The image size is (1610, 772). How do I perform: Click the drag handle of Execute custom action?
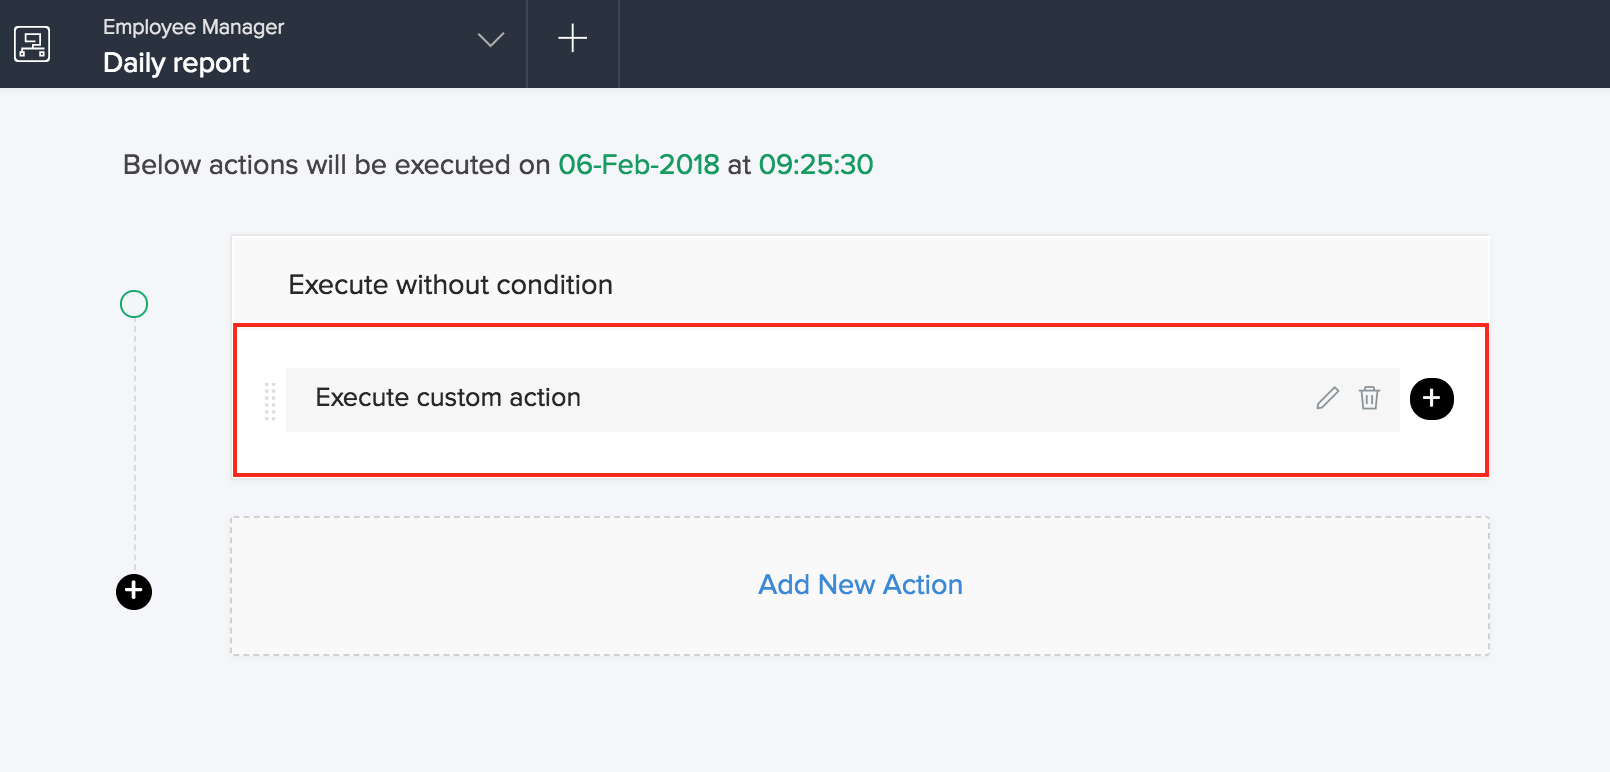[x=270, y=401]
